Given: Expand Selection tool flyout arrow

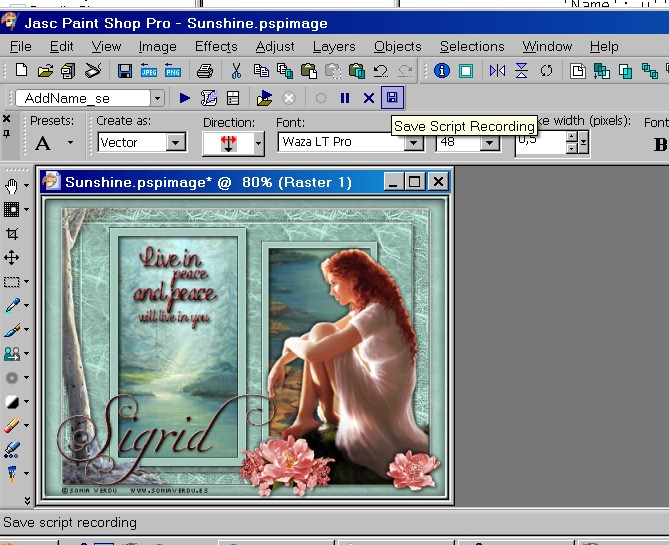Looking at the screenshot, I should [26, 282].
